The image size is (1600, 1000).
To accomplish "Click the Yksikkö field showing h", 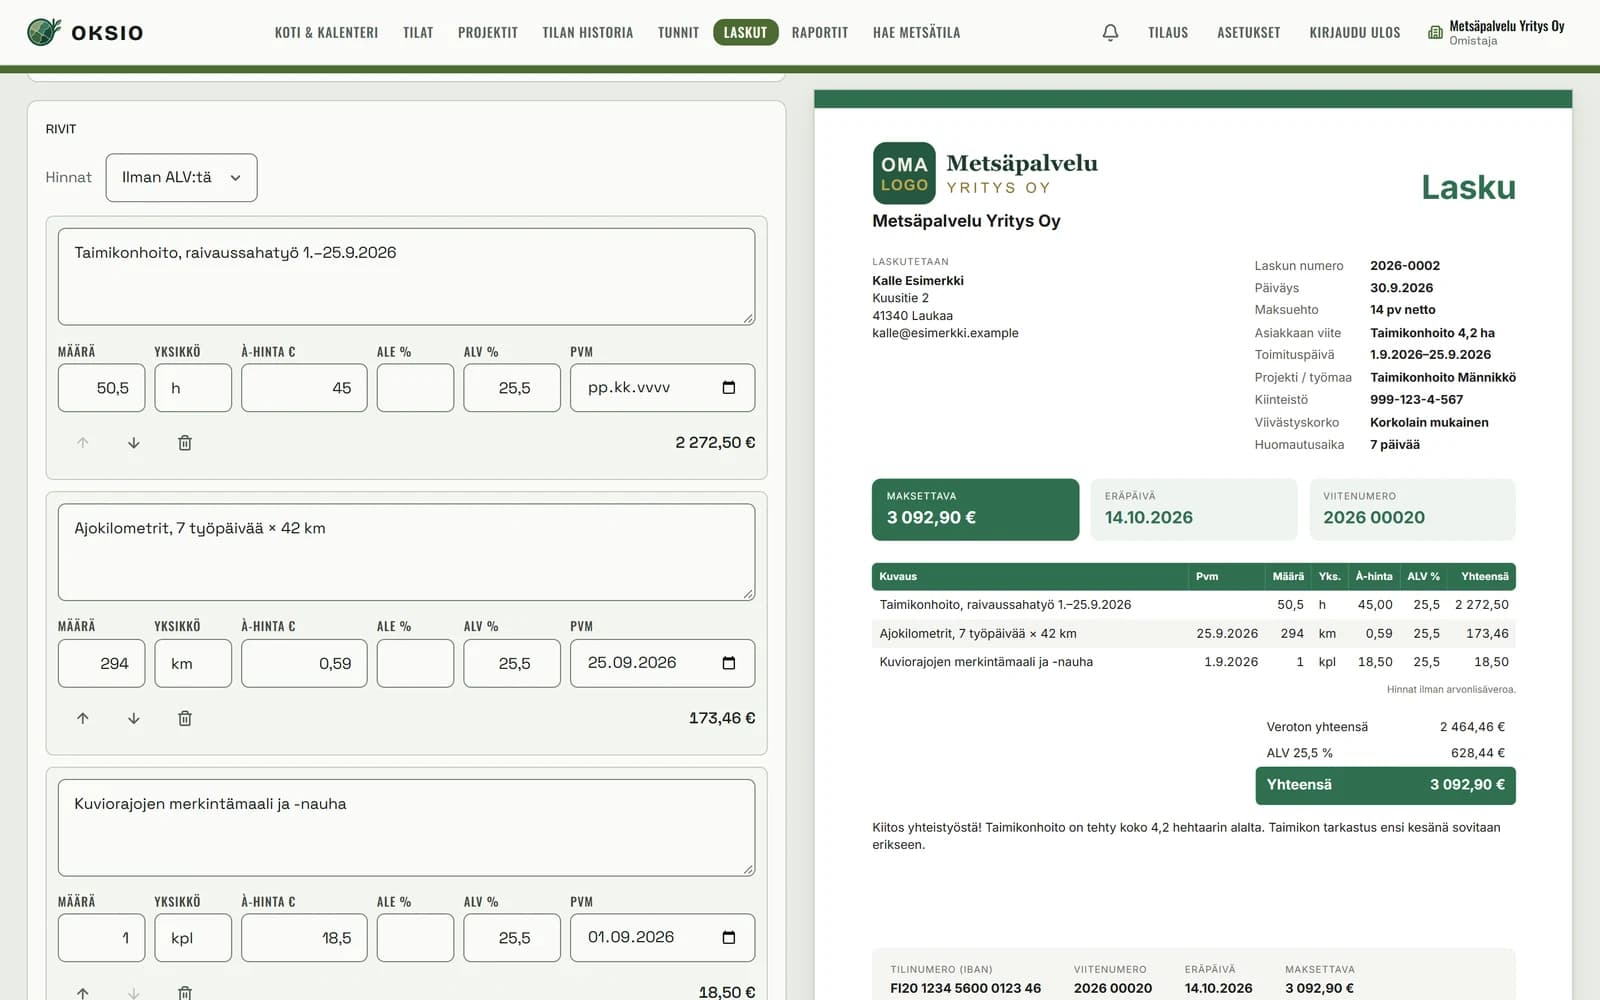I will click(x=193, y=388).
